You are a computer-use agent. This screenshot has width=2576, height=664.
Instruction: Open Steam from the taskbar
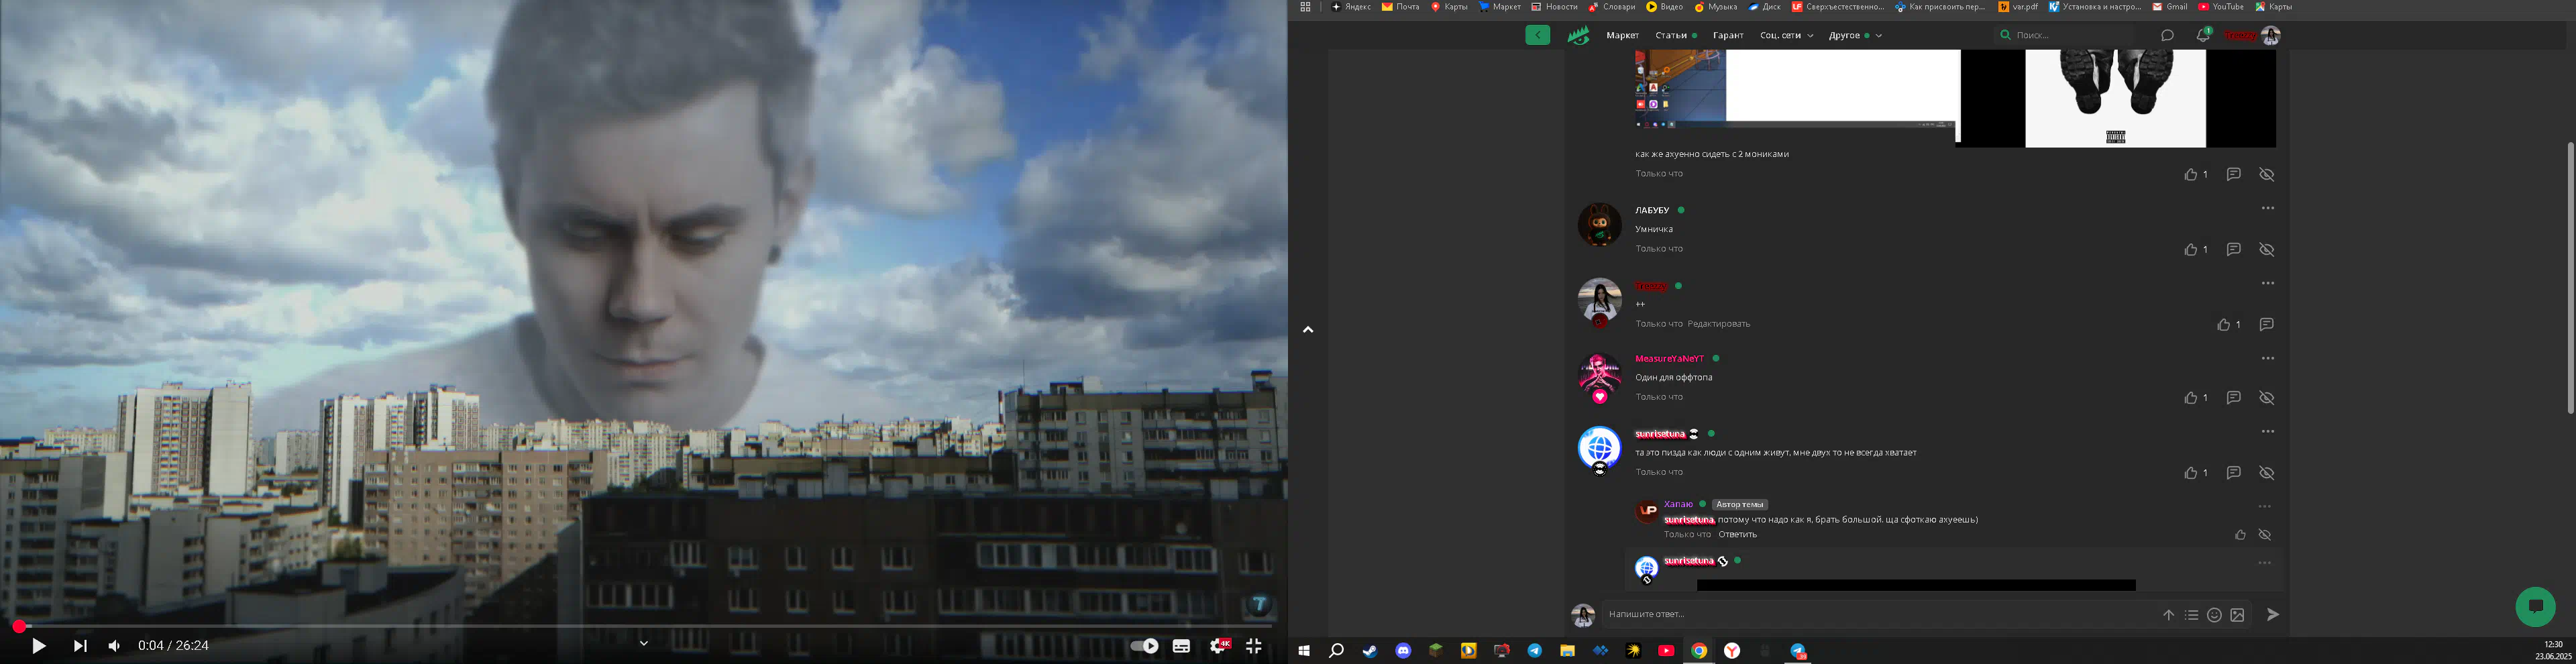(1370, 651)
